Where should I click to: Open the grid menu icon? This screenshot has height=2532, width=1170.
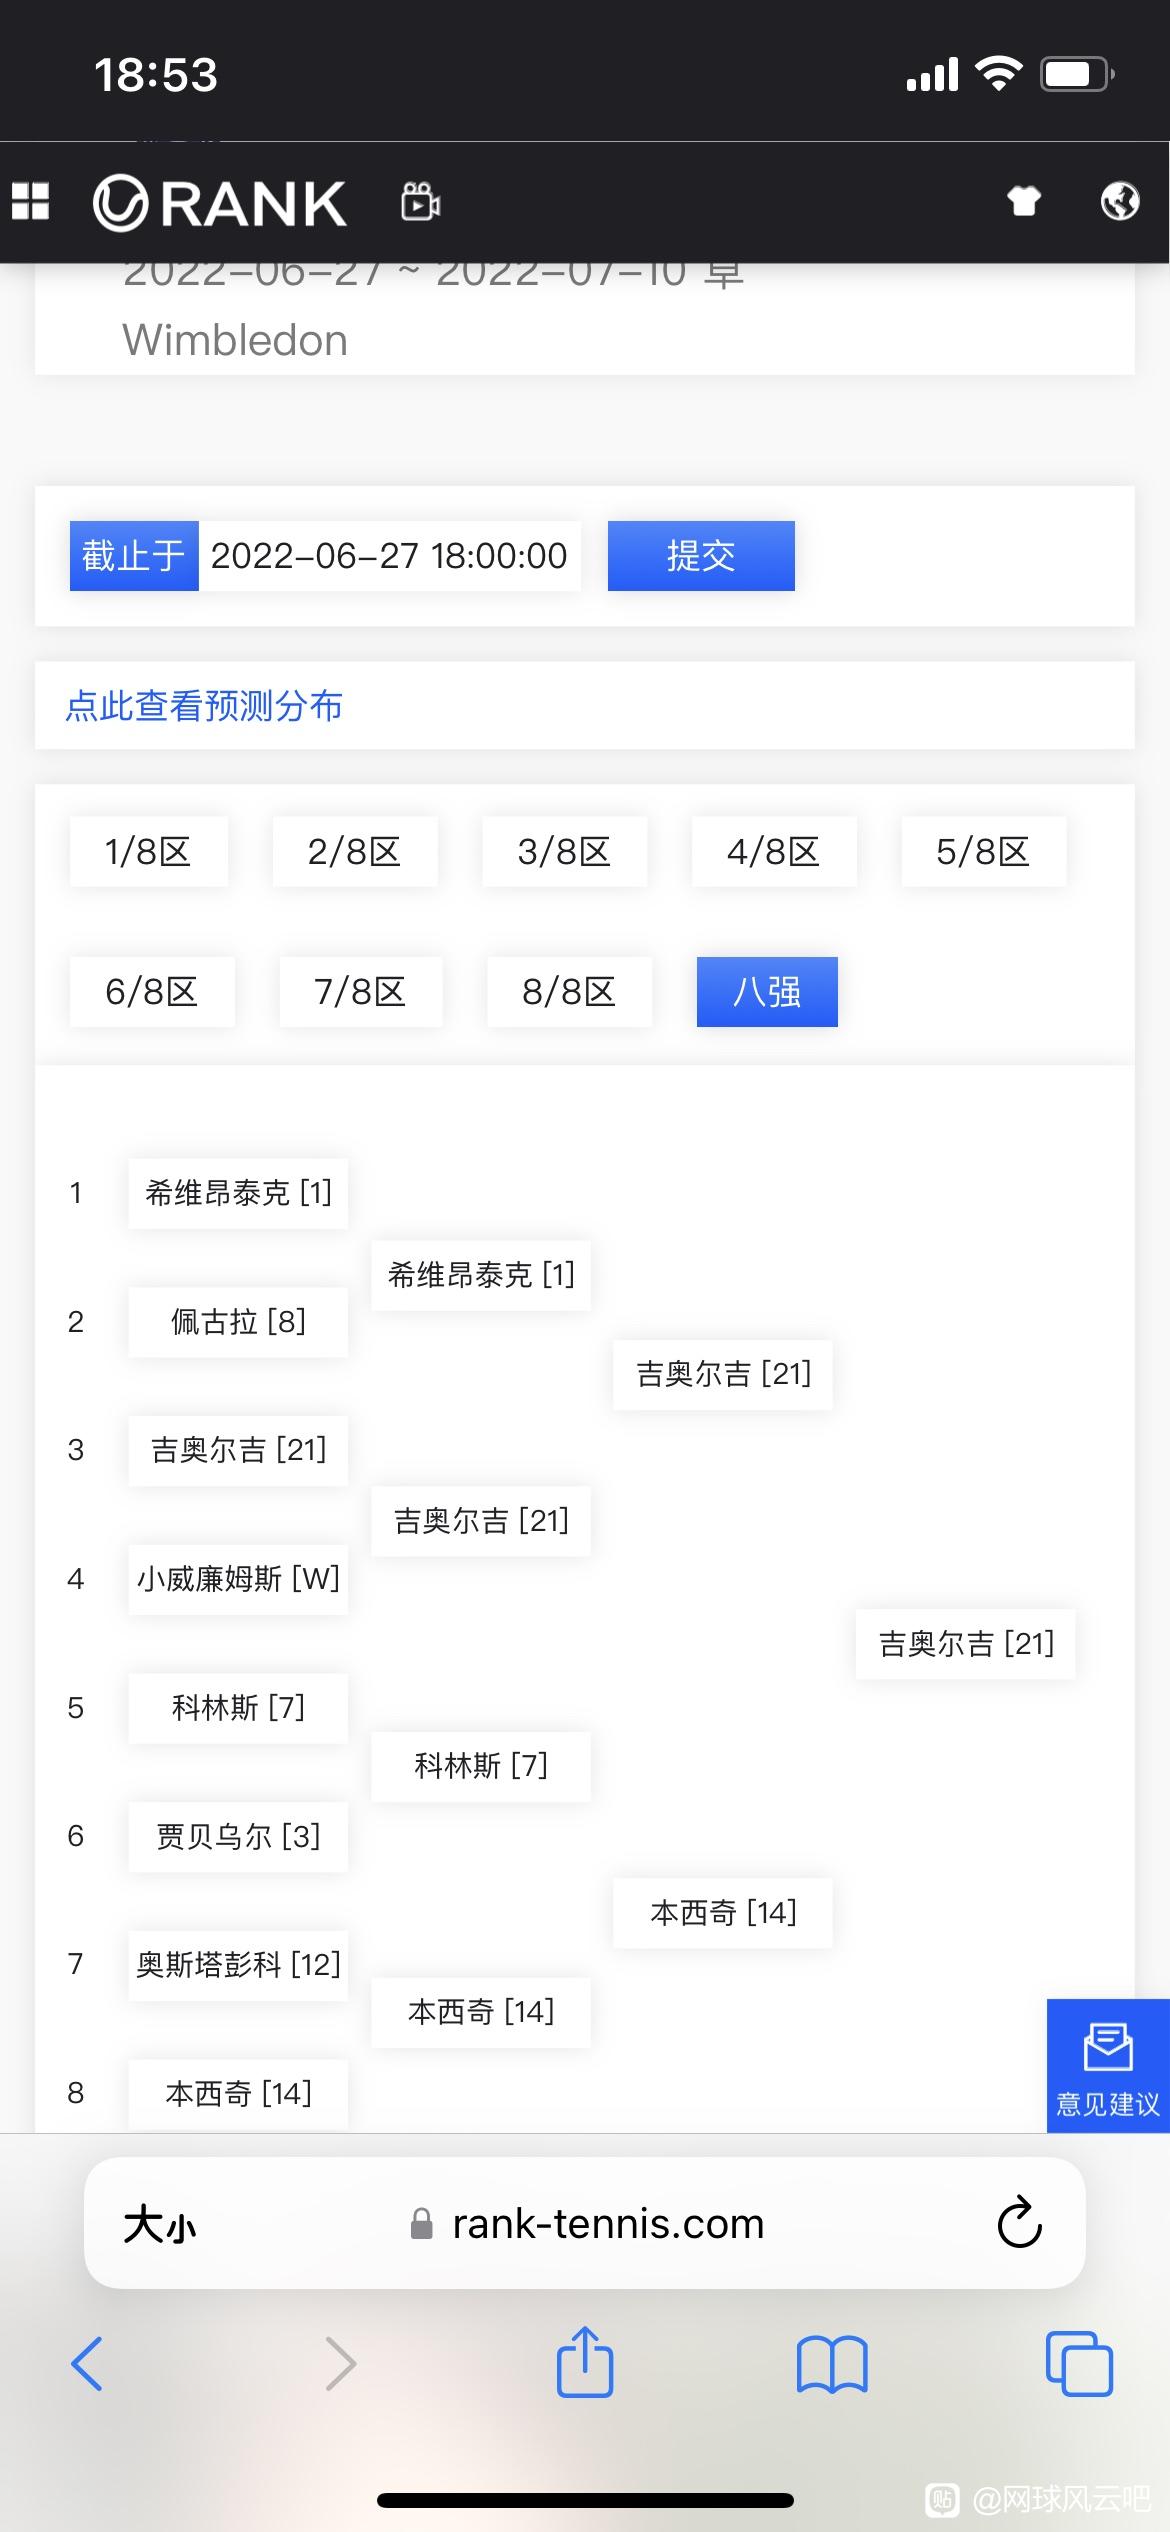(30, 201)
